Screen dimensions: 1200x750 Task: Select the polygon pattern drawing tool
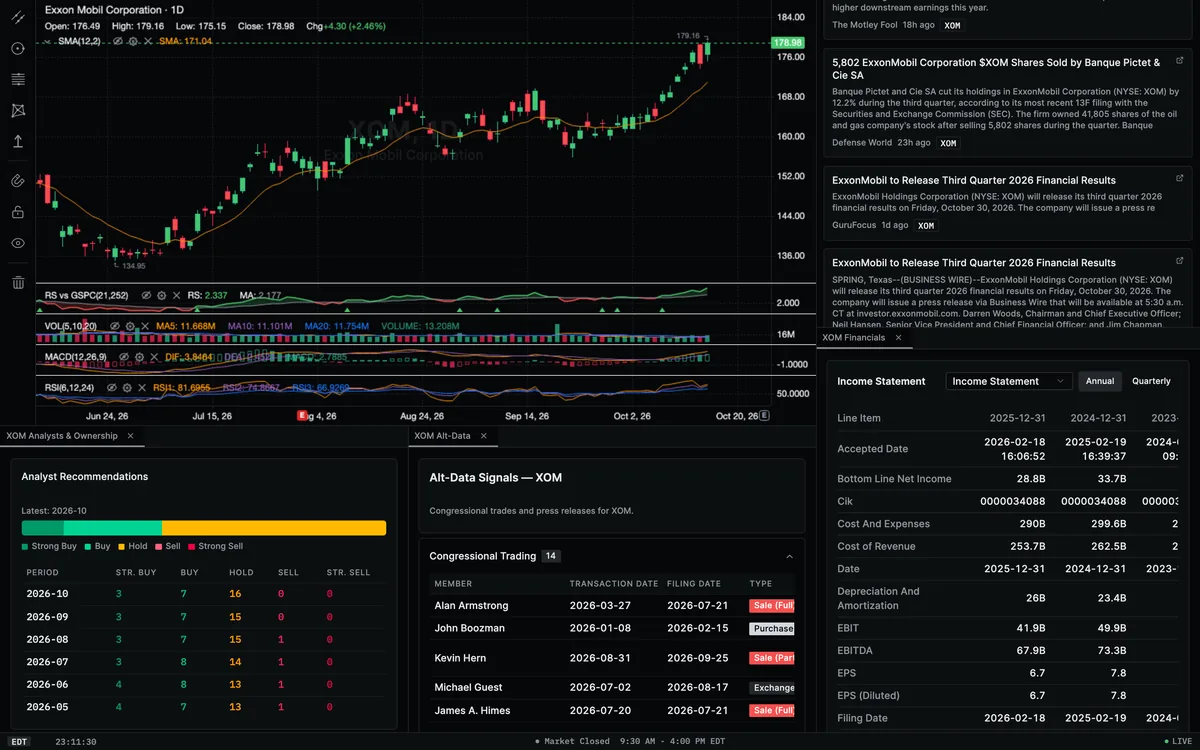(18, 111)
